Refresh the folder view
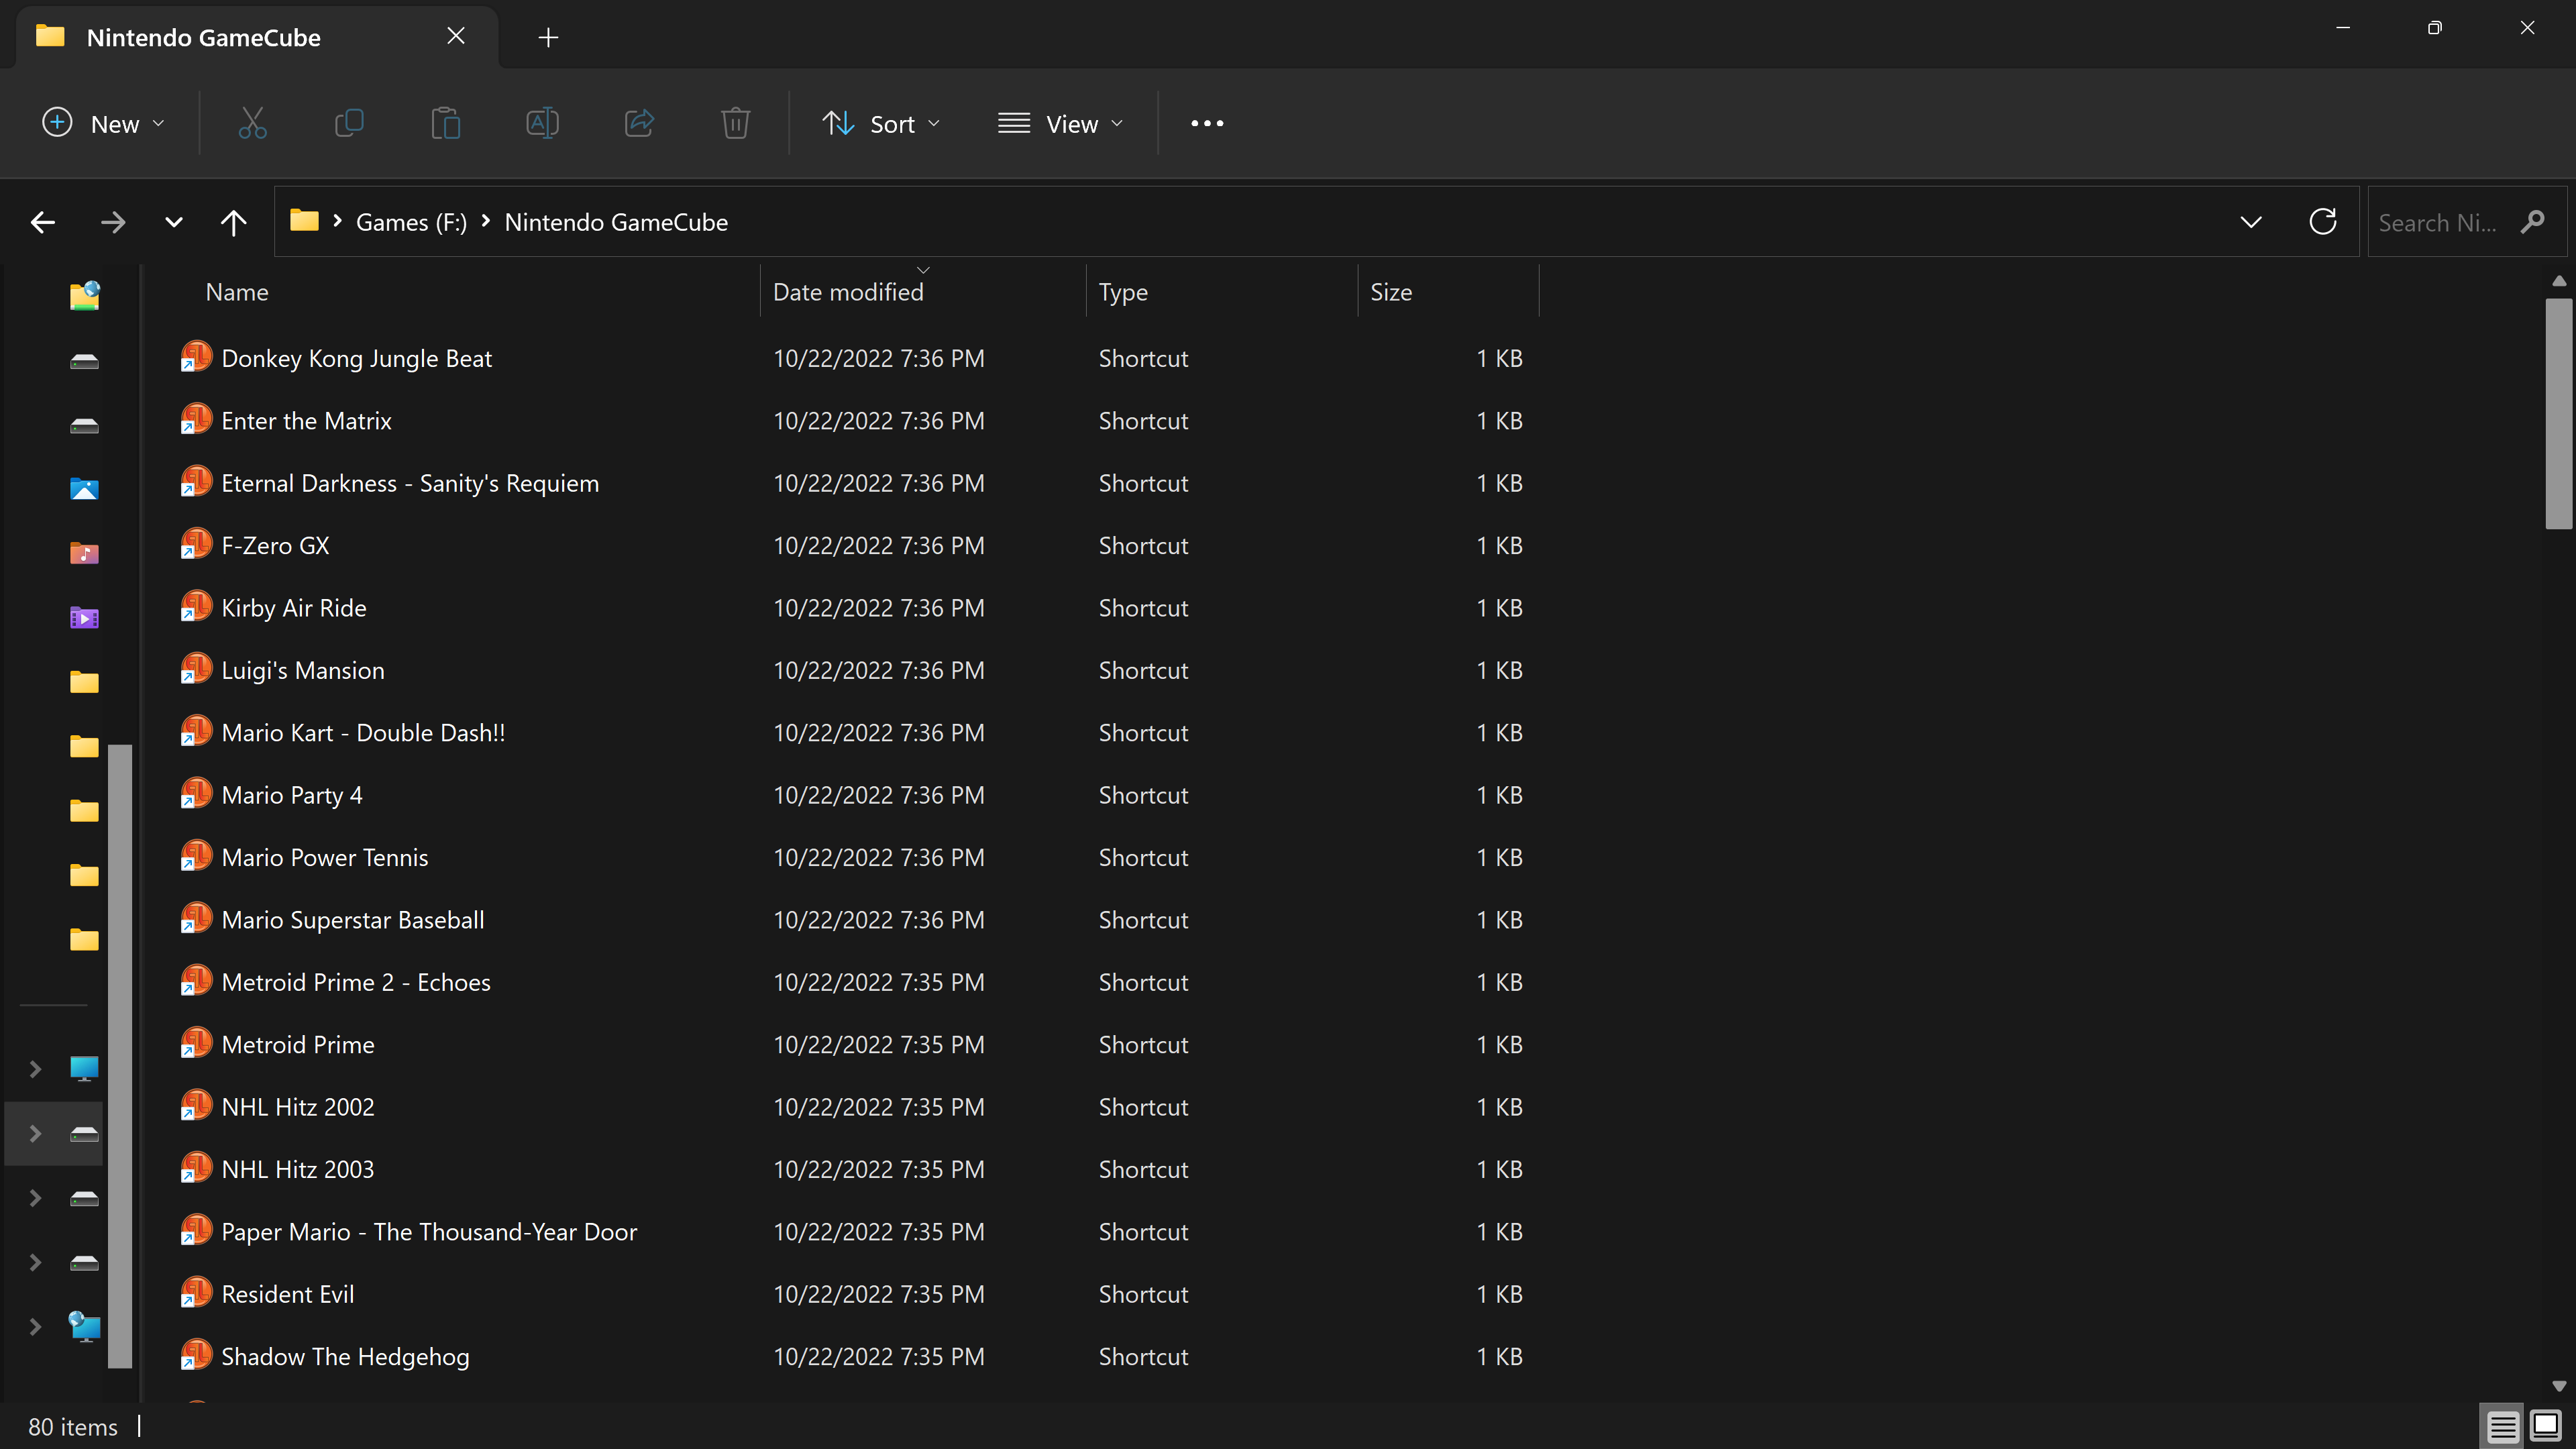Image resolution: width=2576 pixels, height=1449 pixels. [x=2323, y=221]
